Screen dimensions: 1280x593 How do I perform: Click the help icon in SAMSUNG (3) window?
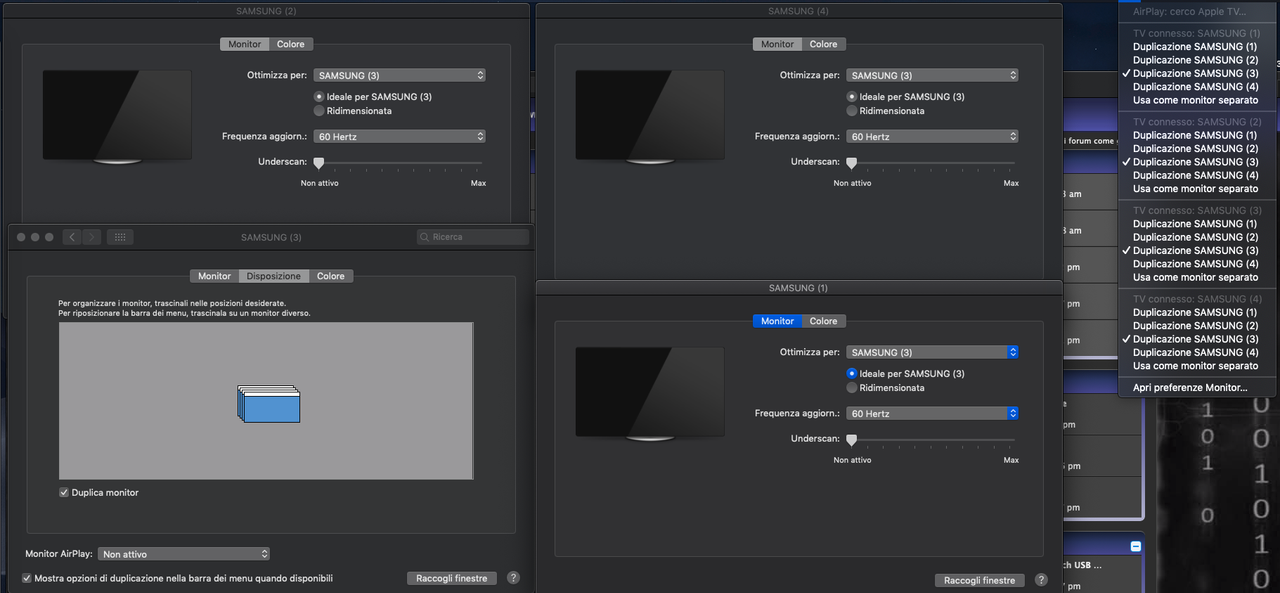point(513,578)
